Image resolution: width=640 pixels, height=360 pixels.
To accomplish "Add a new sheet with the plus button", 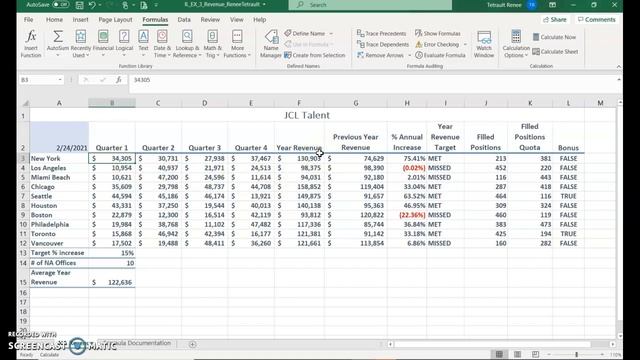I will pos(192,344).
